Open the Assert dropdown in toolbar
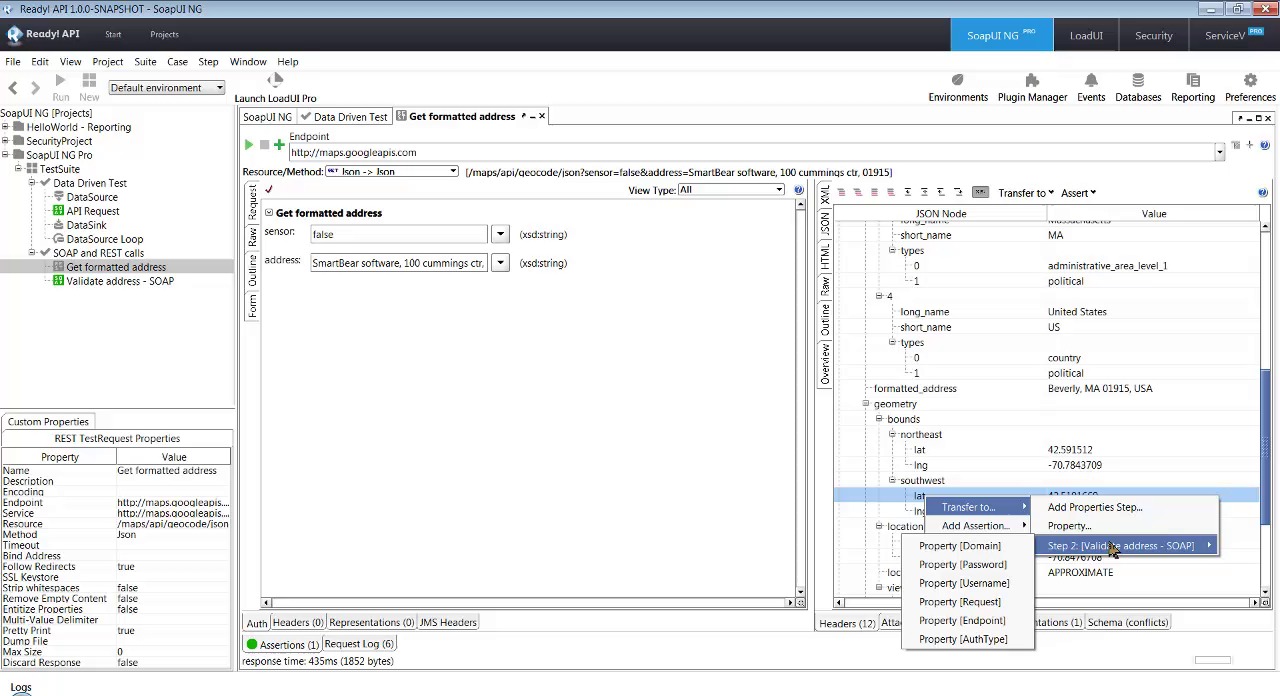 [x=1079, y=193]
